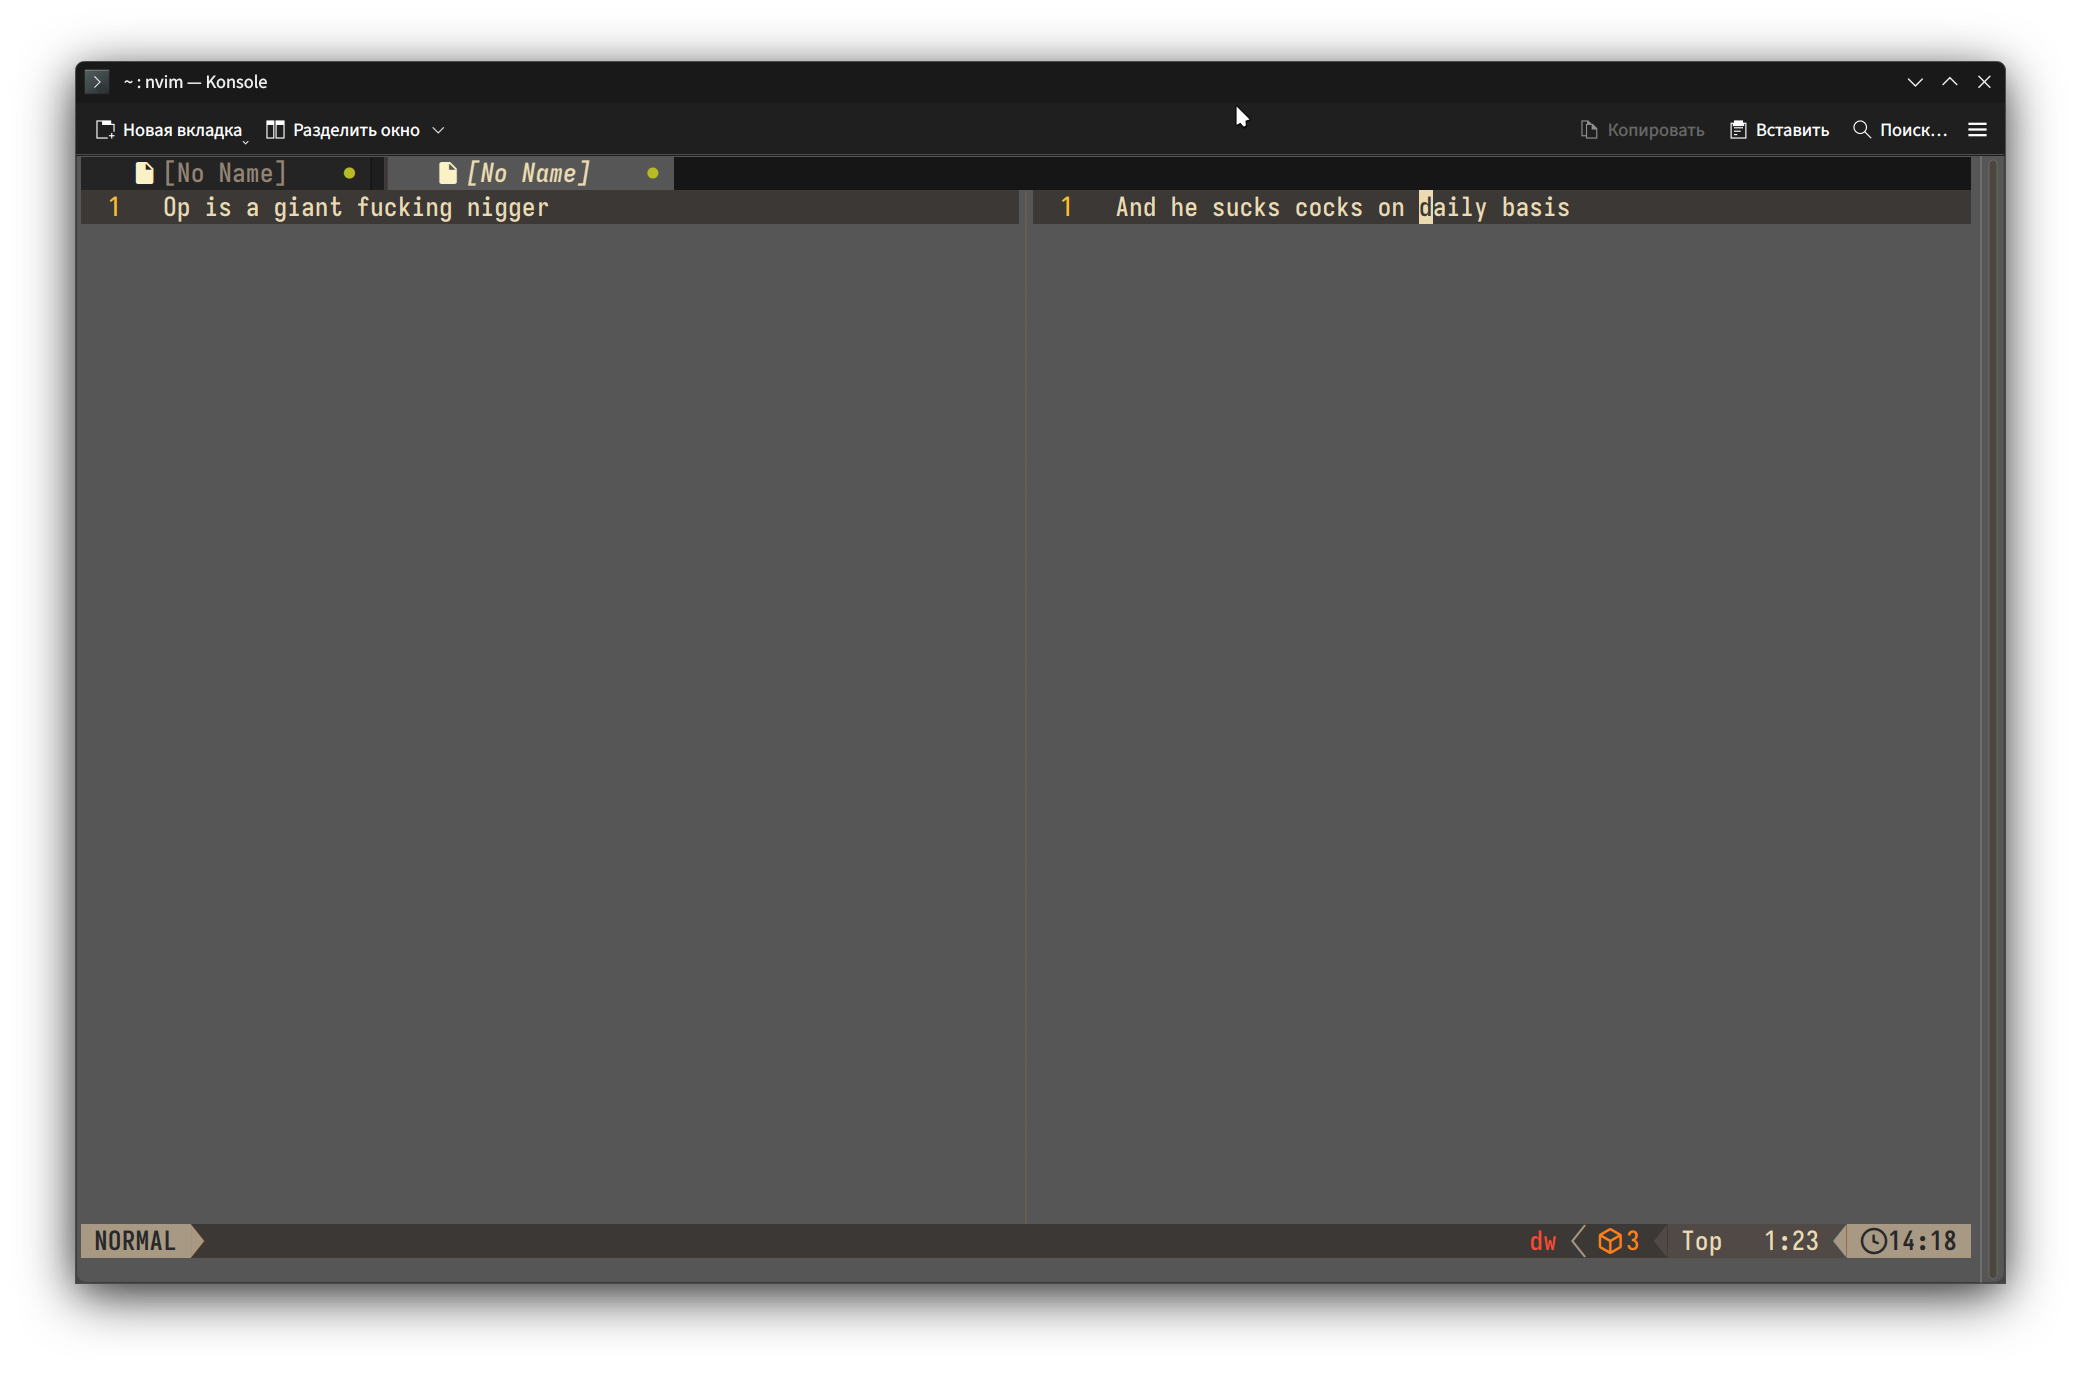The width and height of the screenshot is (2081, 1373).
Task: Click the NORMAL mode indicator
Action: 135,1241
